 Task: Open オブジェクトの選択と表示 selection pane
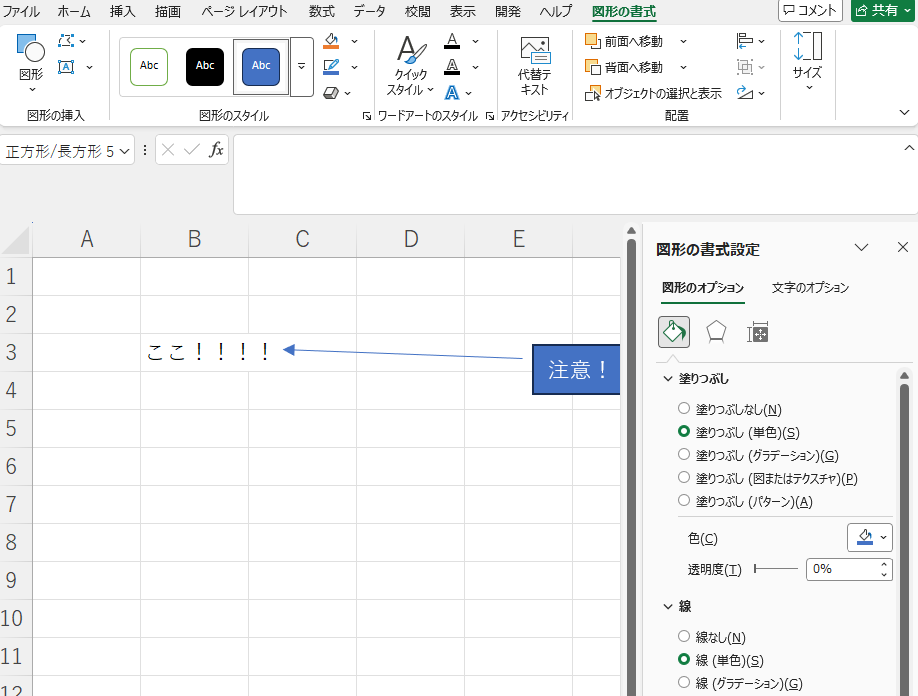653,93
